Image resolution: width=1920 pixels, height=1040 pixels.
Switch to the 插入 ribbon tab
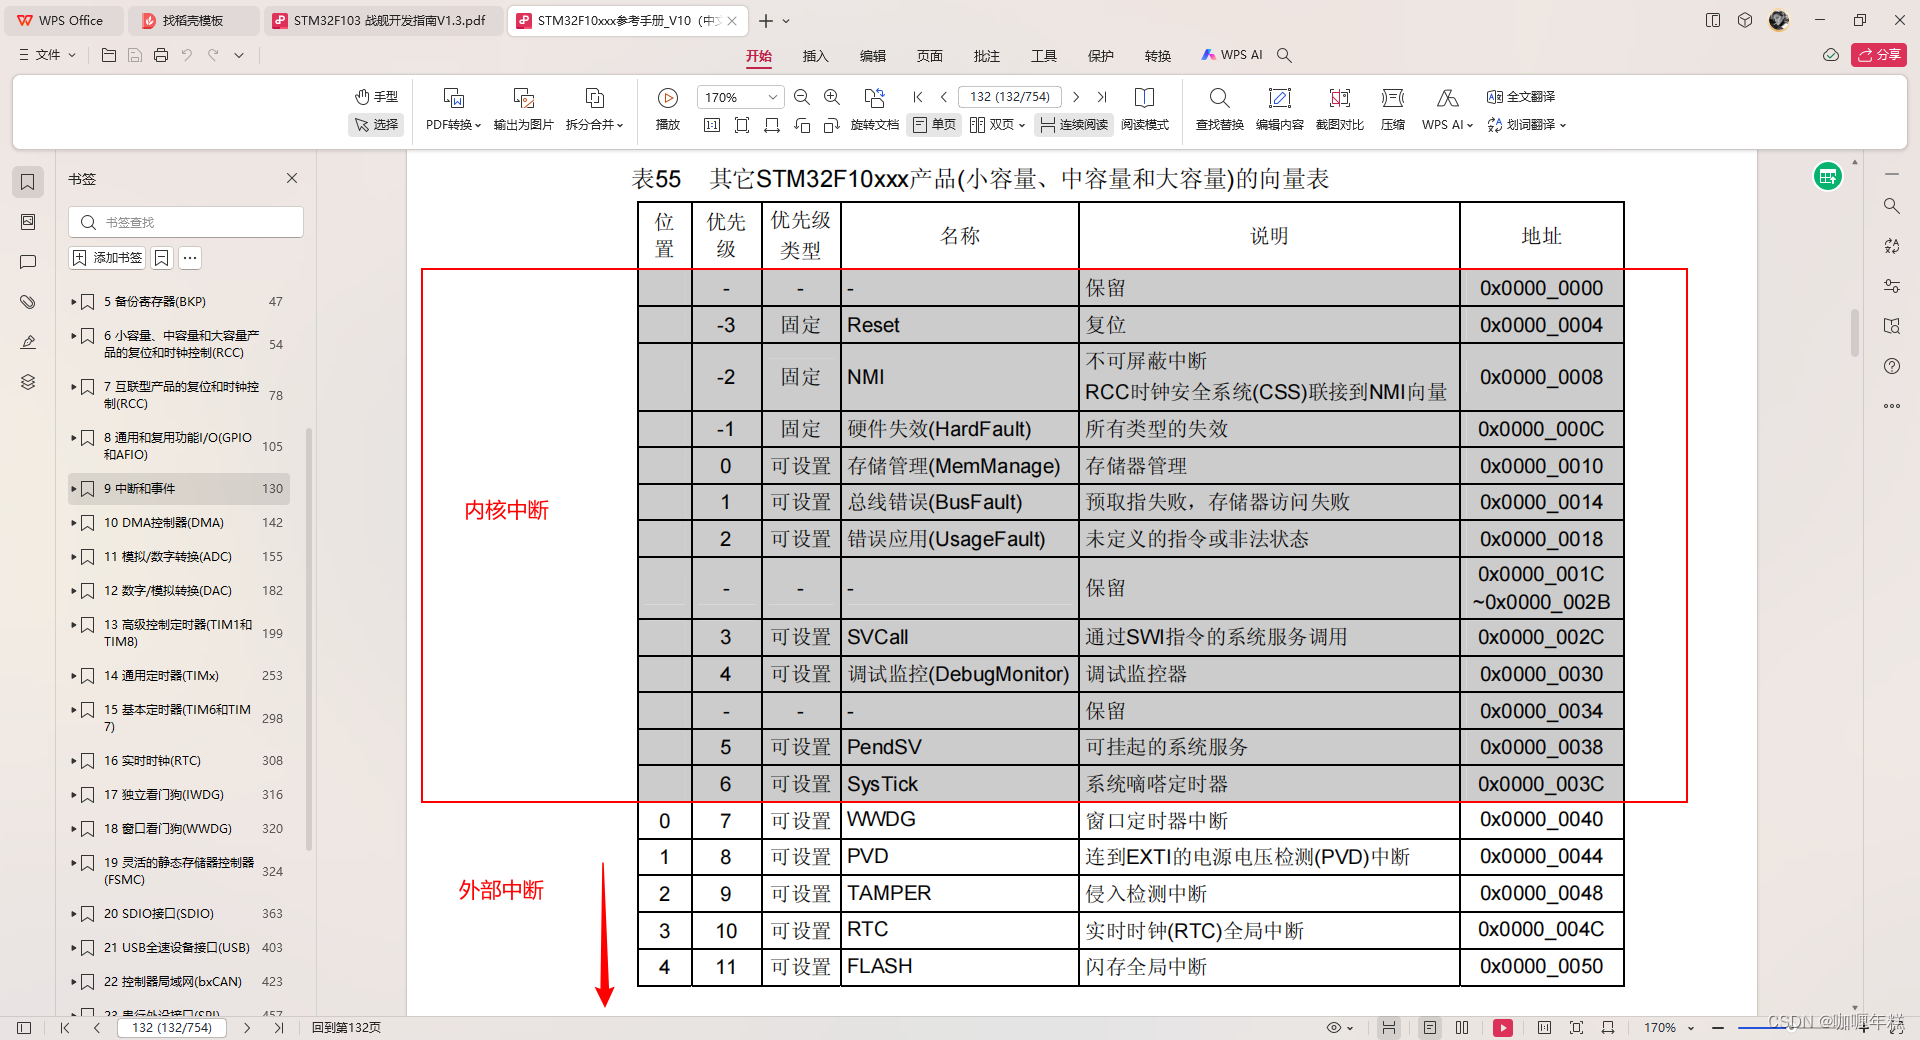pos(816,56)
